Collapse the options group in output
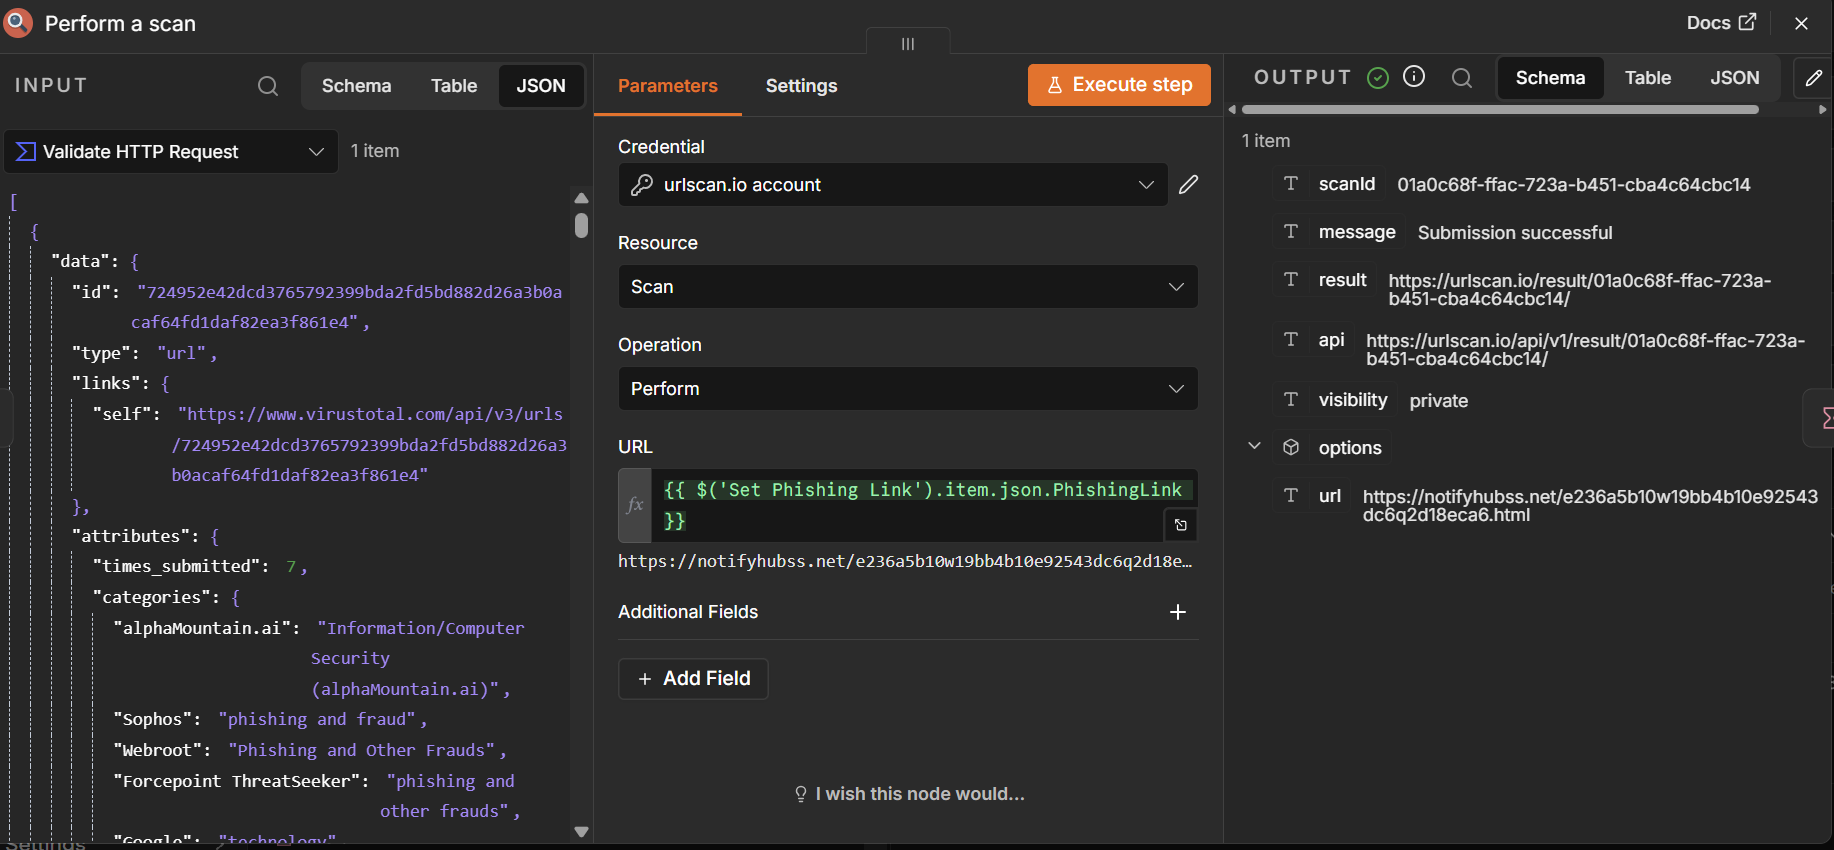This screenshot has width=1834, height=850. click(1254, 446)
